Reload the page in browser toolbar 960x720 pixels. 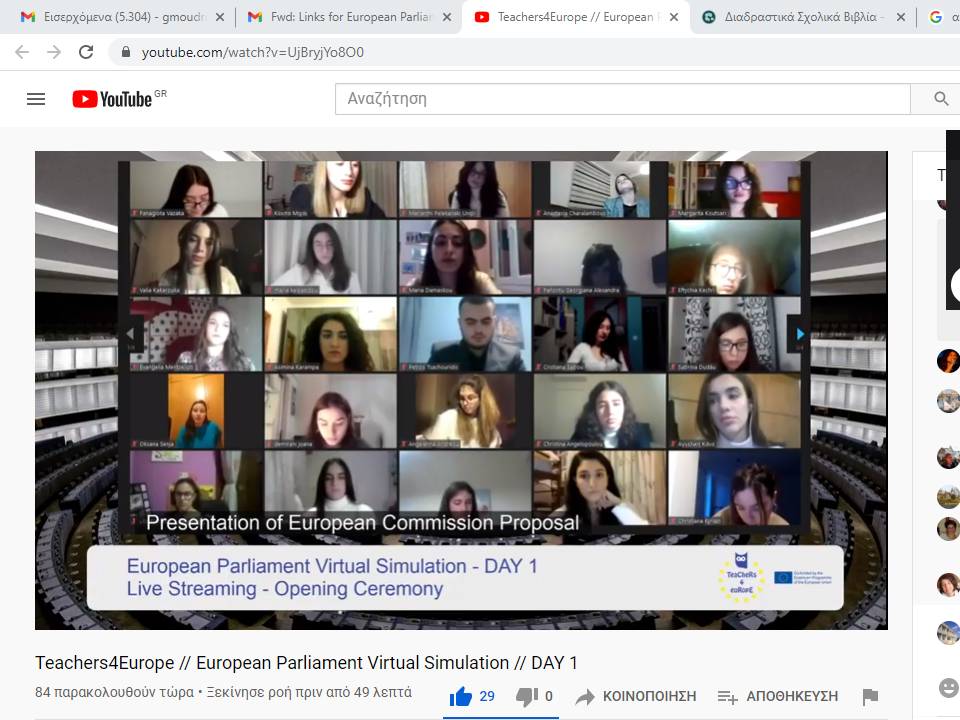(86, 52)
